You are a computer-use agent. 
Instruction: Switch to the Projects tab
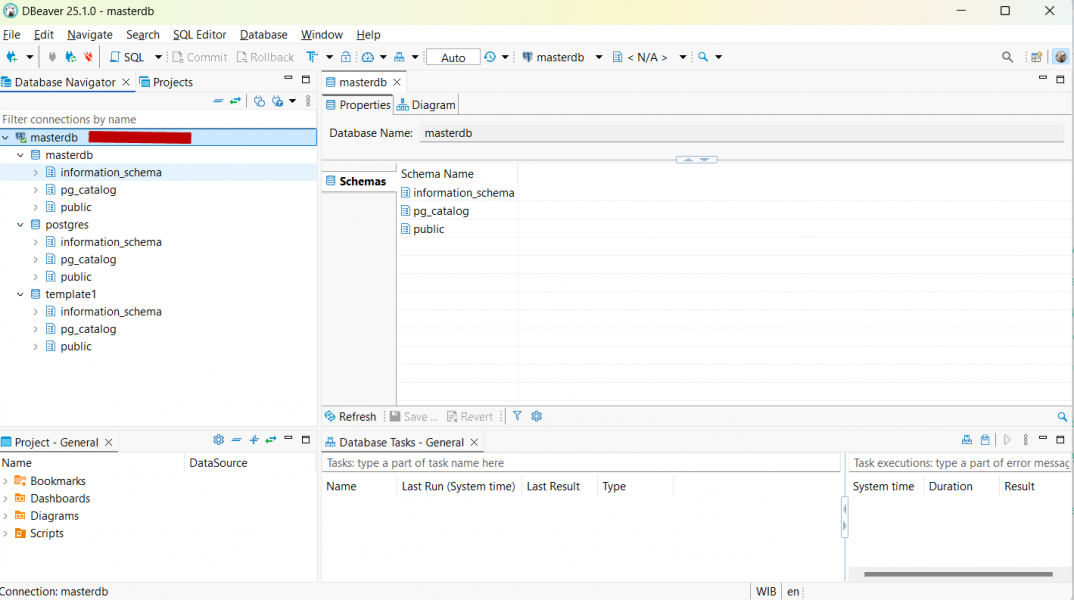[x=166, y=82]
